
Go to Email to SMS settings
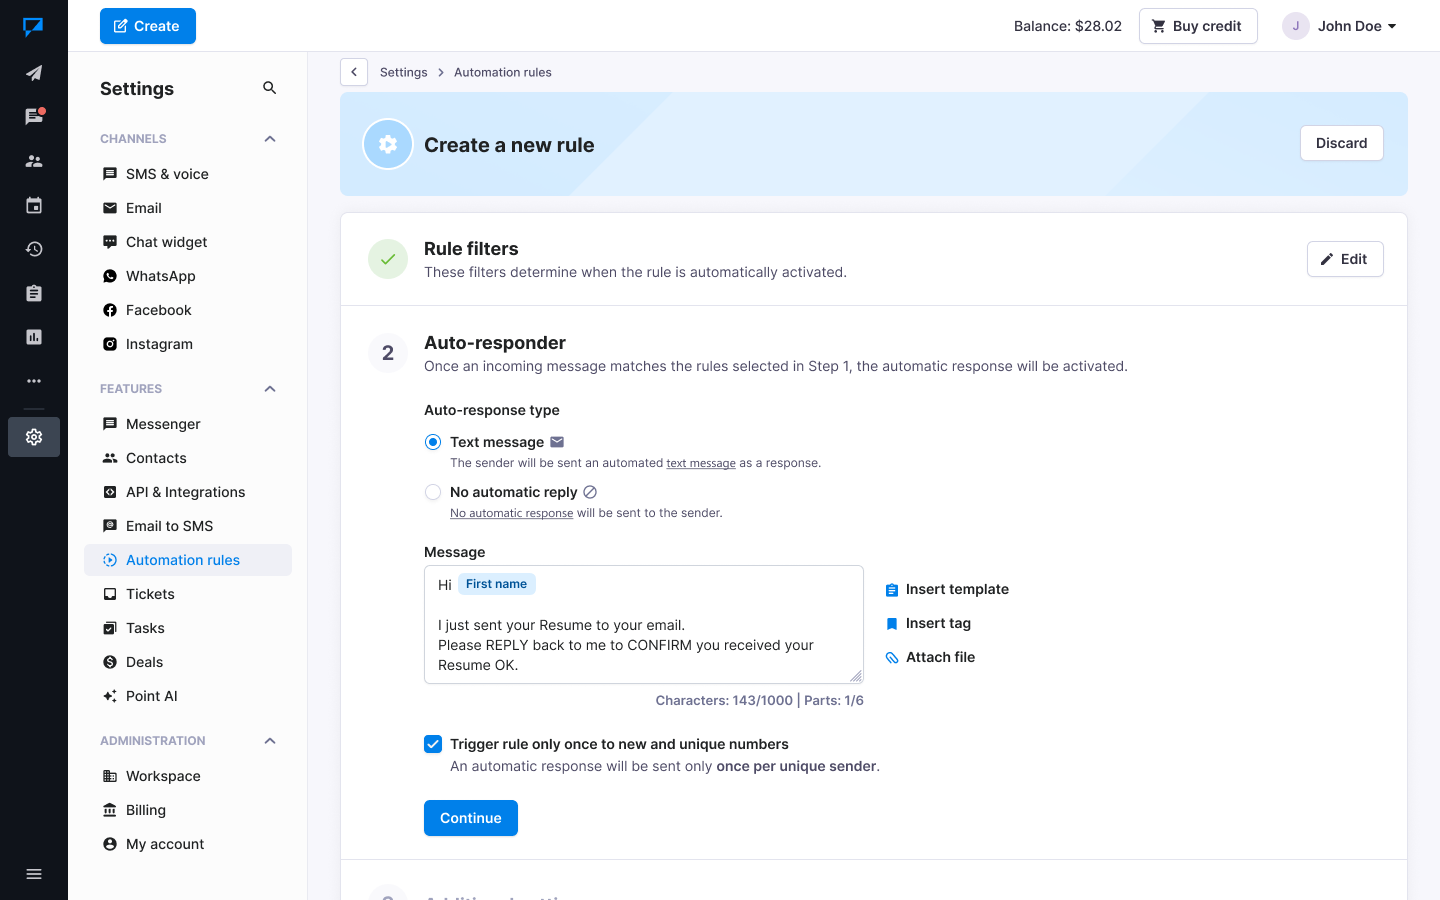coord(169,526)
